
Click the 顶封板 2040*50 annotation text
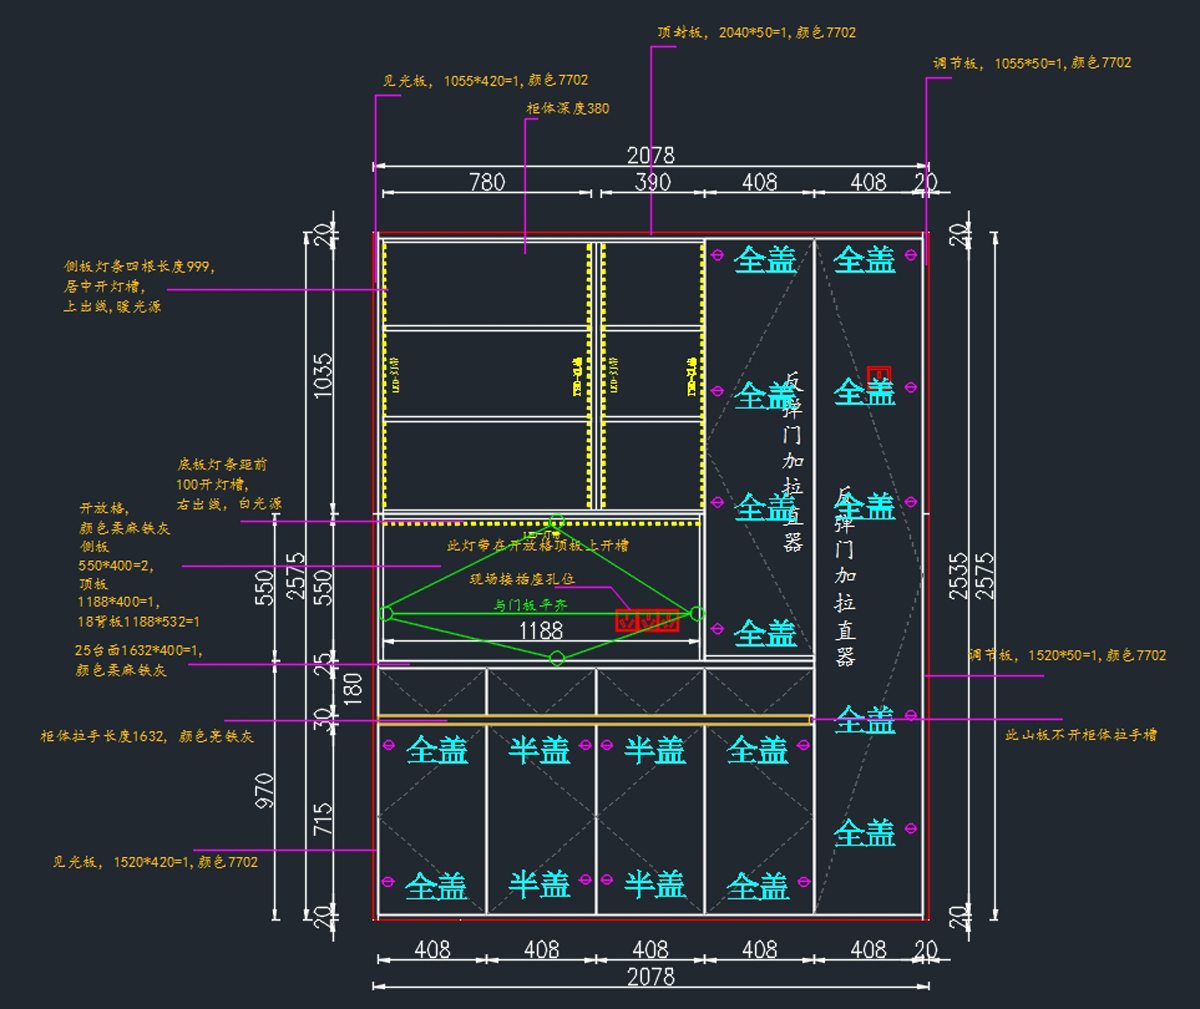[756, 32]
